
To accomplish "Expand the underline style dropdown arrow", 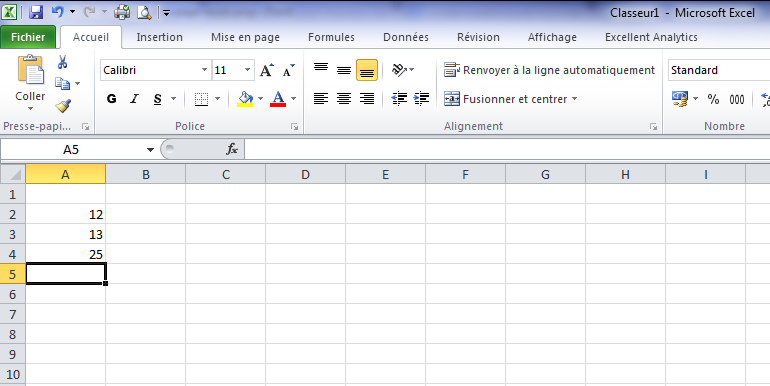I will point(173,99).
